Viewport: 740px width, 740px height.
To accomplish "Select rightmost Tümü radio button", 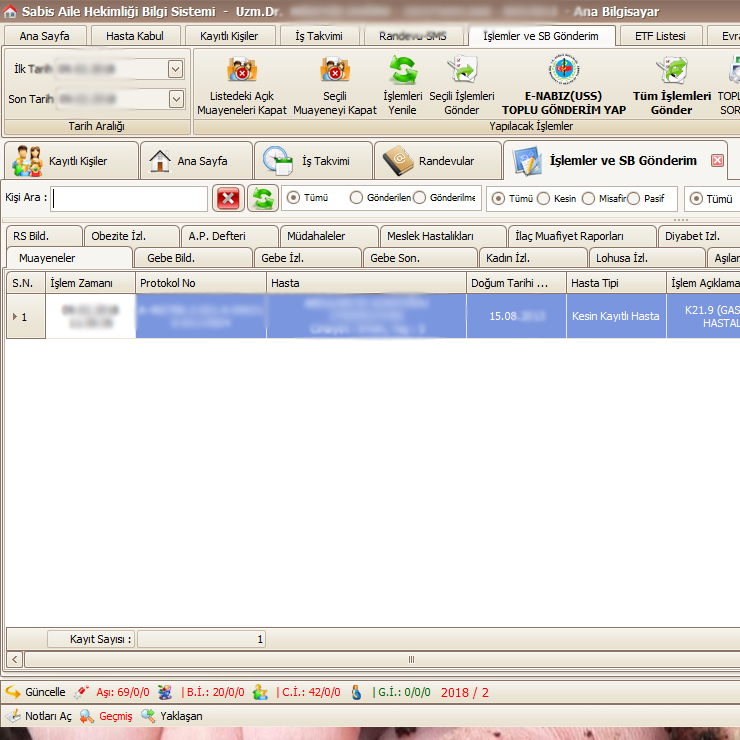I will coord(696,198).
